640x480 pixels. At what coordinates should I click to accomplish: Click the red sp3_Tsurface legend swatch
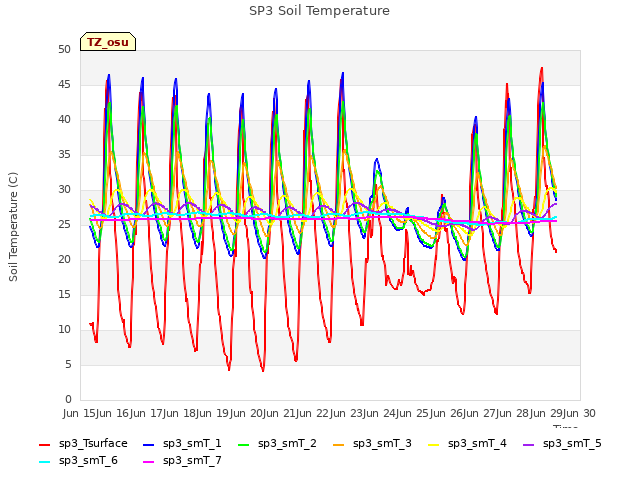44,444
